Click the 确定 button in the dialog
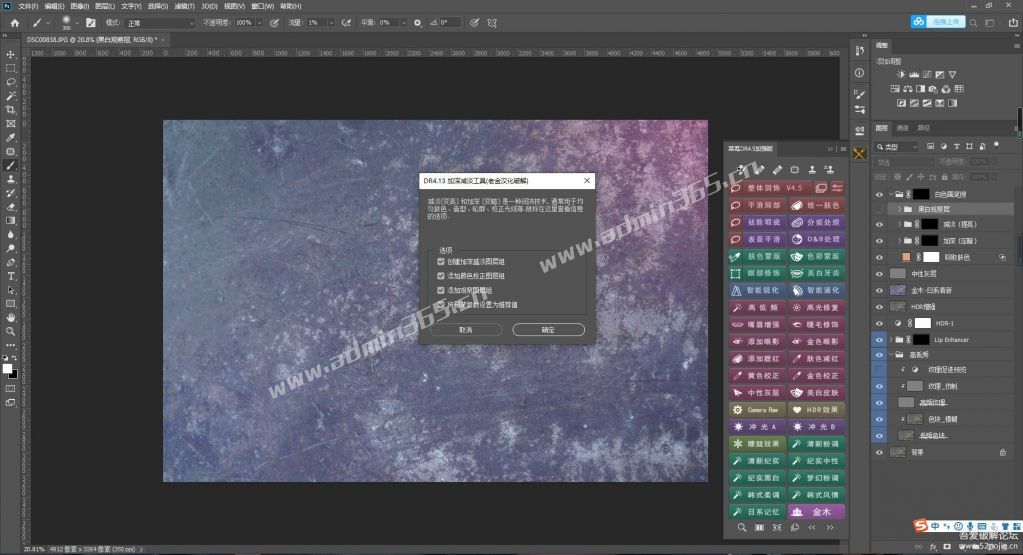Image resolution: width=1023 pixels, height=555 pixels. point(548,330)
